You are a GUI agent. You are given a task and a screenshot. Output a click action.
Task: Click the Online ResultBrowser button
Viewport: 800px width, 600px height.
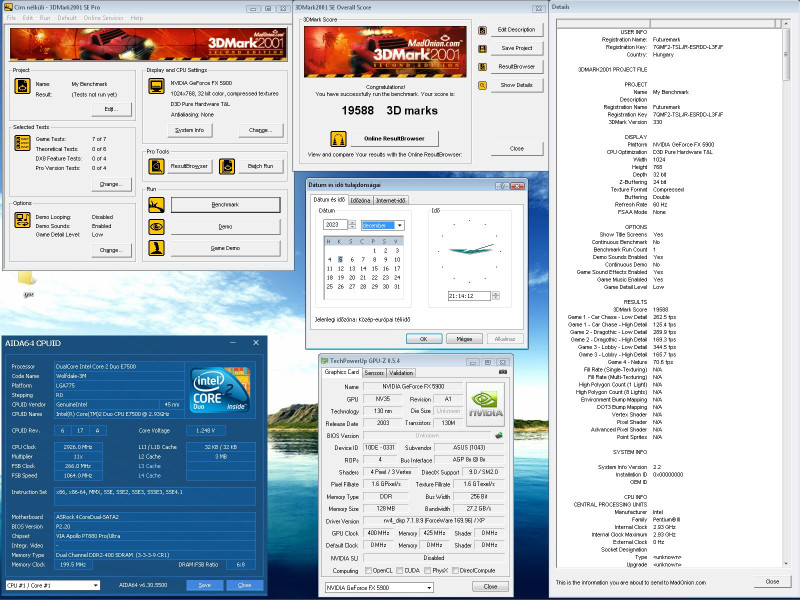pos(394,138)
